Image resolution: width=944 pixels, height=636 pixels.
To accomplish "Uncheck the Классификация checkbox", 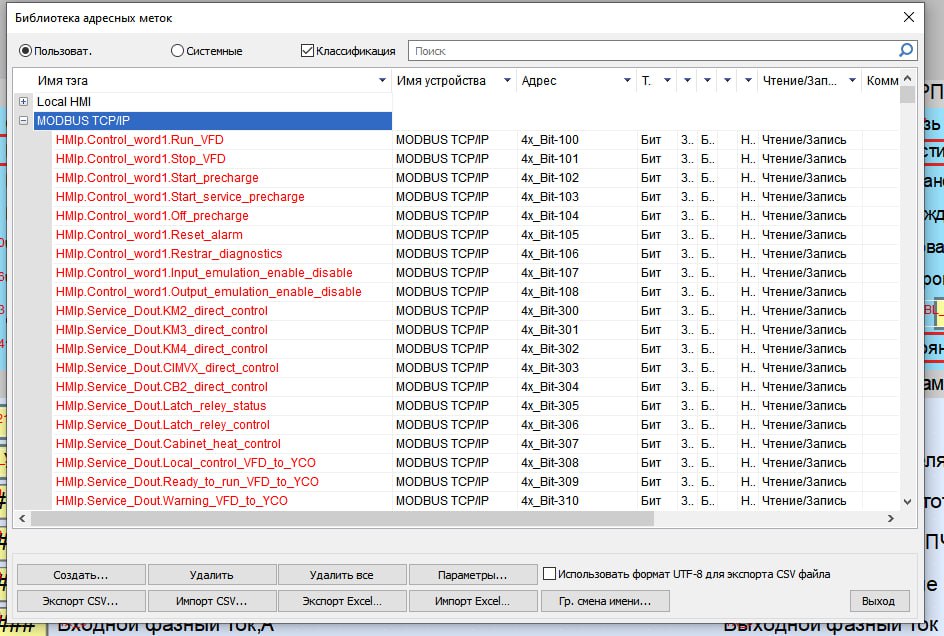I will 307,51.
